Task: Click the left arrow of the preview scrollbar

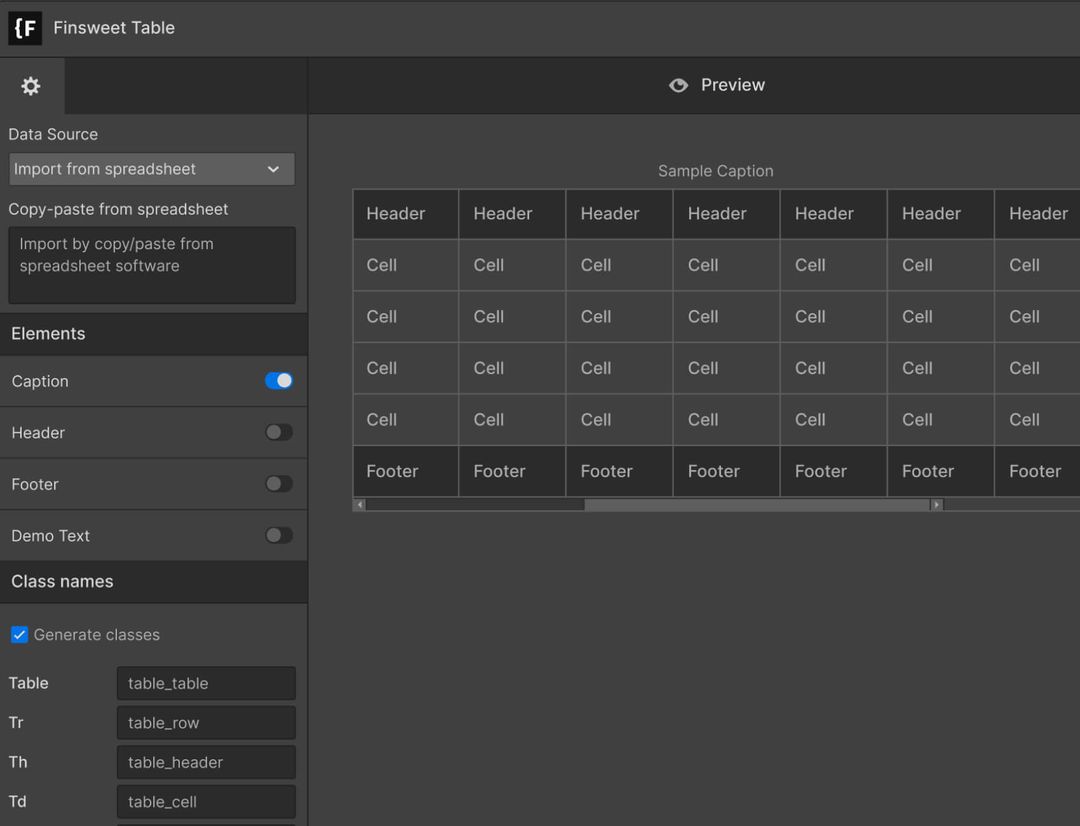Action: [360, 505]
